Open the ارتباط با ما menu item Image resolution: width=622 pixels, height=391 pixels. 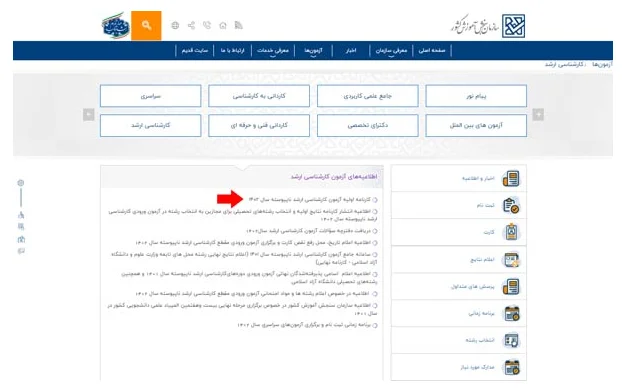tap(232, 50)
